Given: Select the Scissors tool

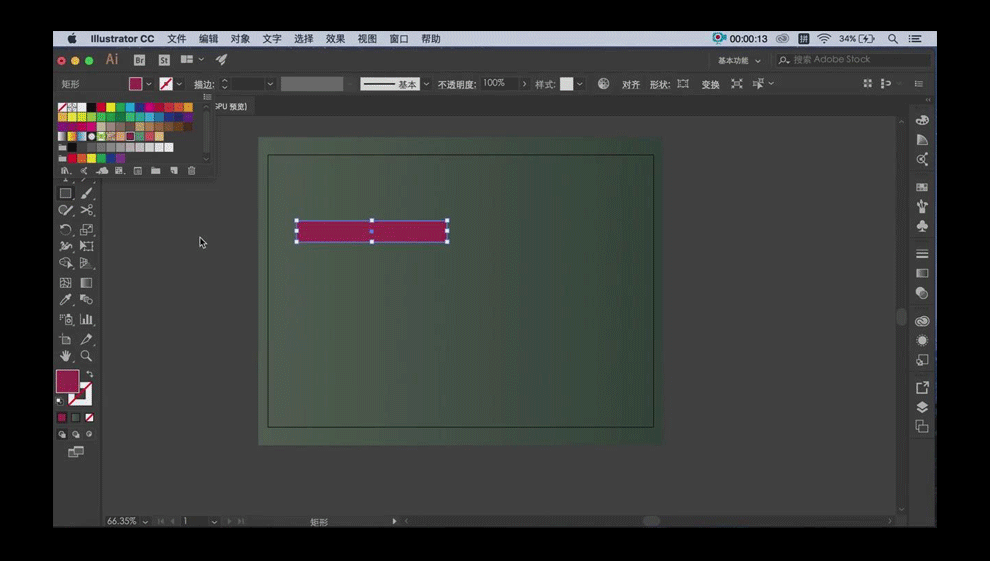Looking at the screenshot, I should [87, 210].
